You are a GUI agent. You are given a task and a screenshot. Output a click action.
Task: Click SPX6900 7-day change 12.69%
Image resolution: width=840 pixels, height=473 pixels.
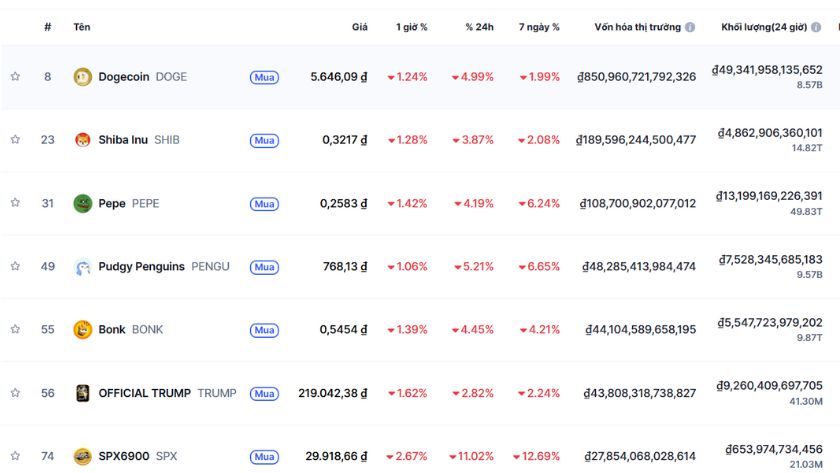(x=536, y=456)
